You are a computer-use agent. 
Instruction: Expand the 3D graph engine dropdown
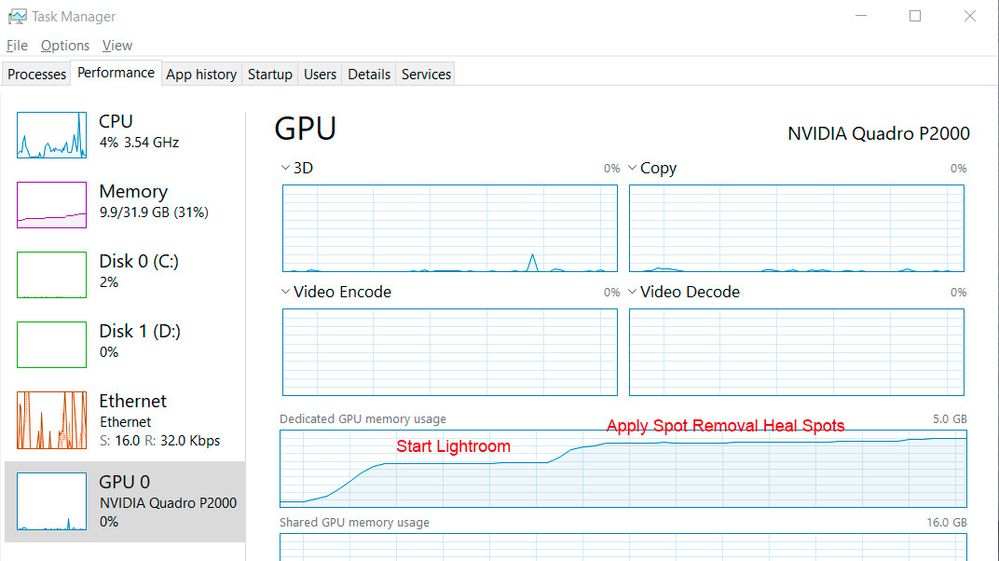pos(286,168)
